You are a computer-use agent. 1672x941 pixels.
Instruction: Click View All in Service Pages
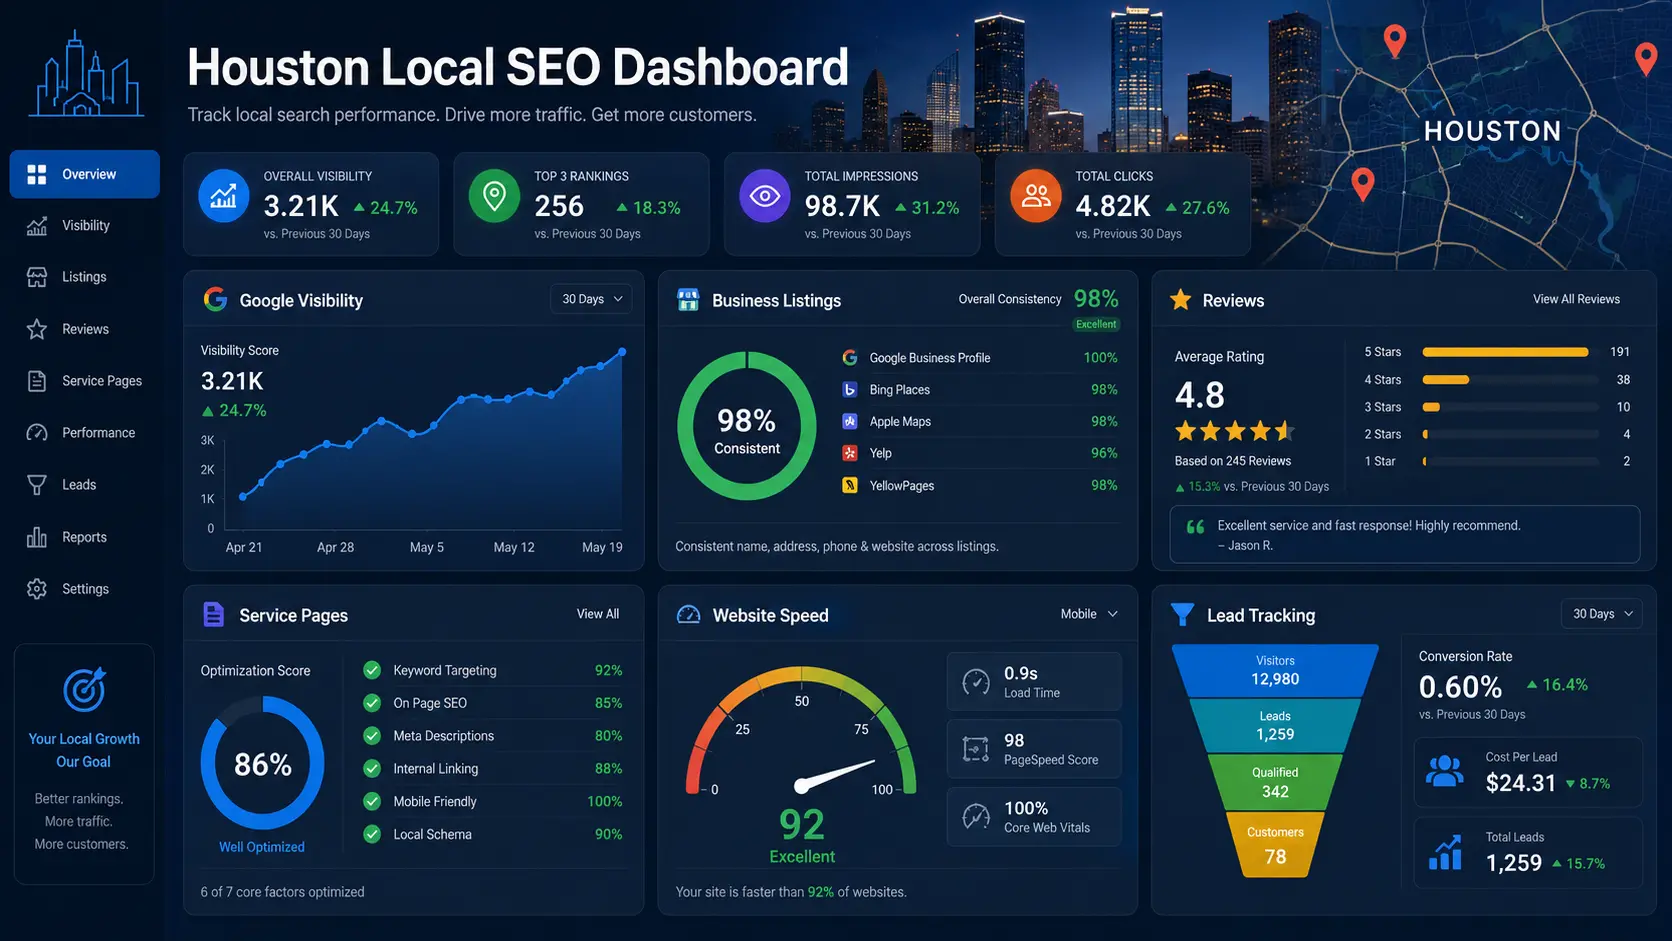598,614
